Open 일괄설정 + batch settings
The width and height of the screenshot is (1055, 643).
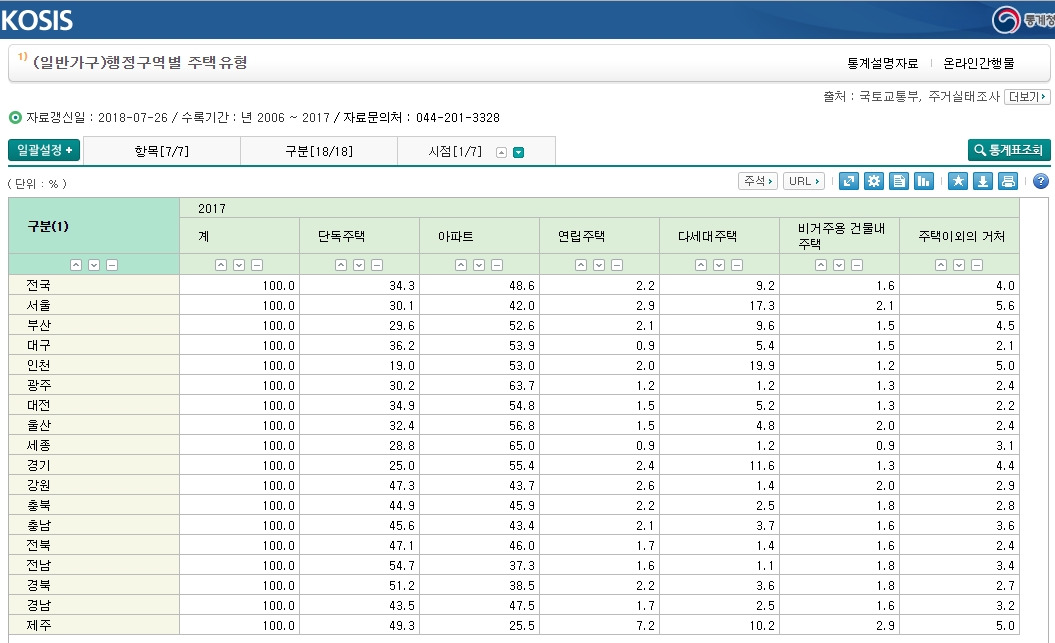coord(44,150)
